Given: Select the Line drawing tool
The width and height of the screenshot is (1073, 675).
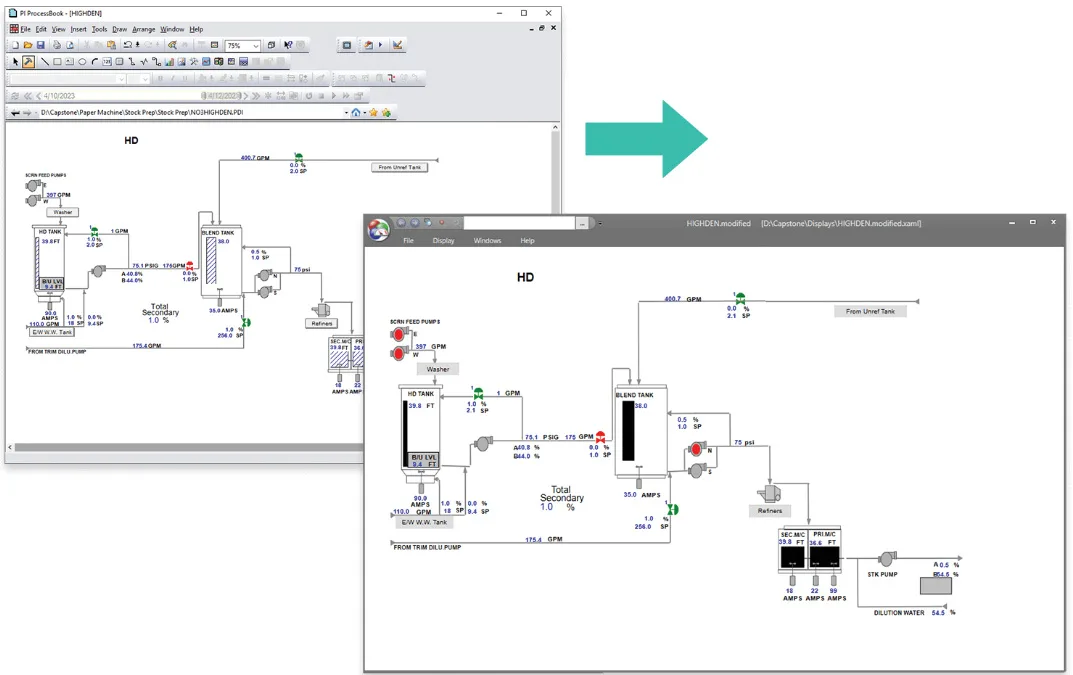Looking at the screenshot, I should click(45, 62).
